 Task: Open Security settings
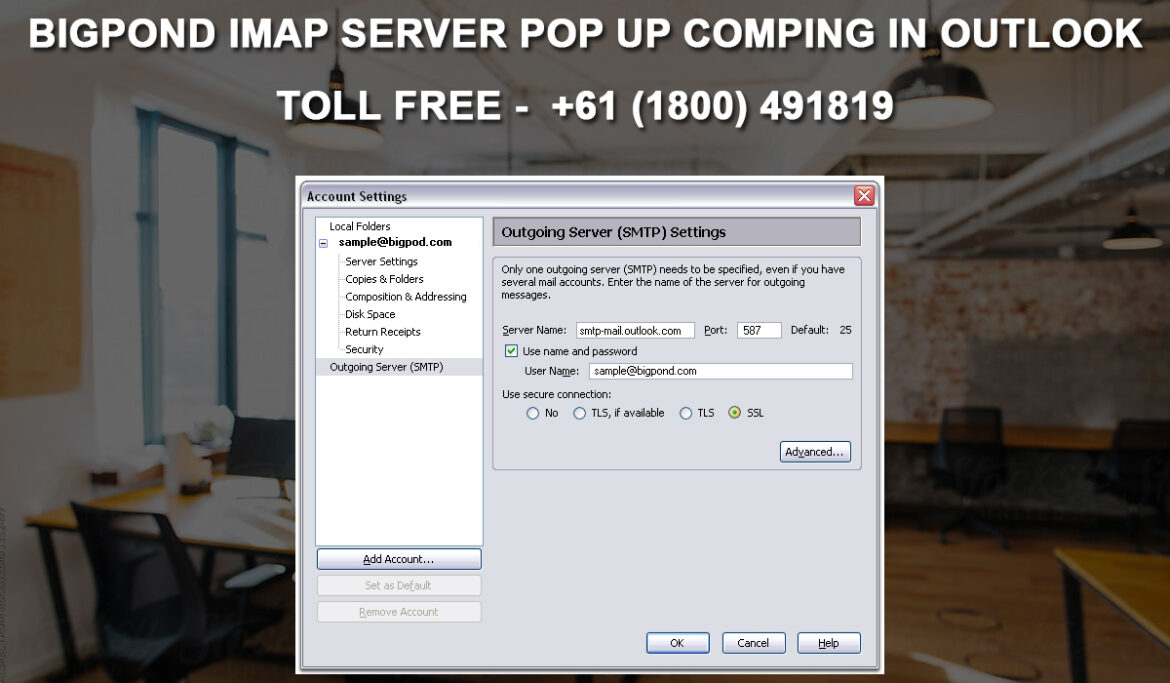364,349
